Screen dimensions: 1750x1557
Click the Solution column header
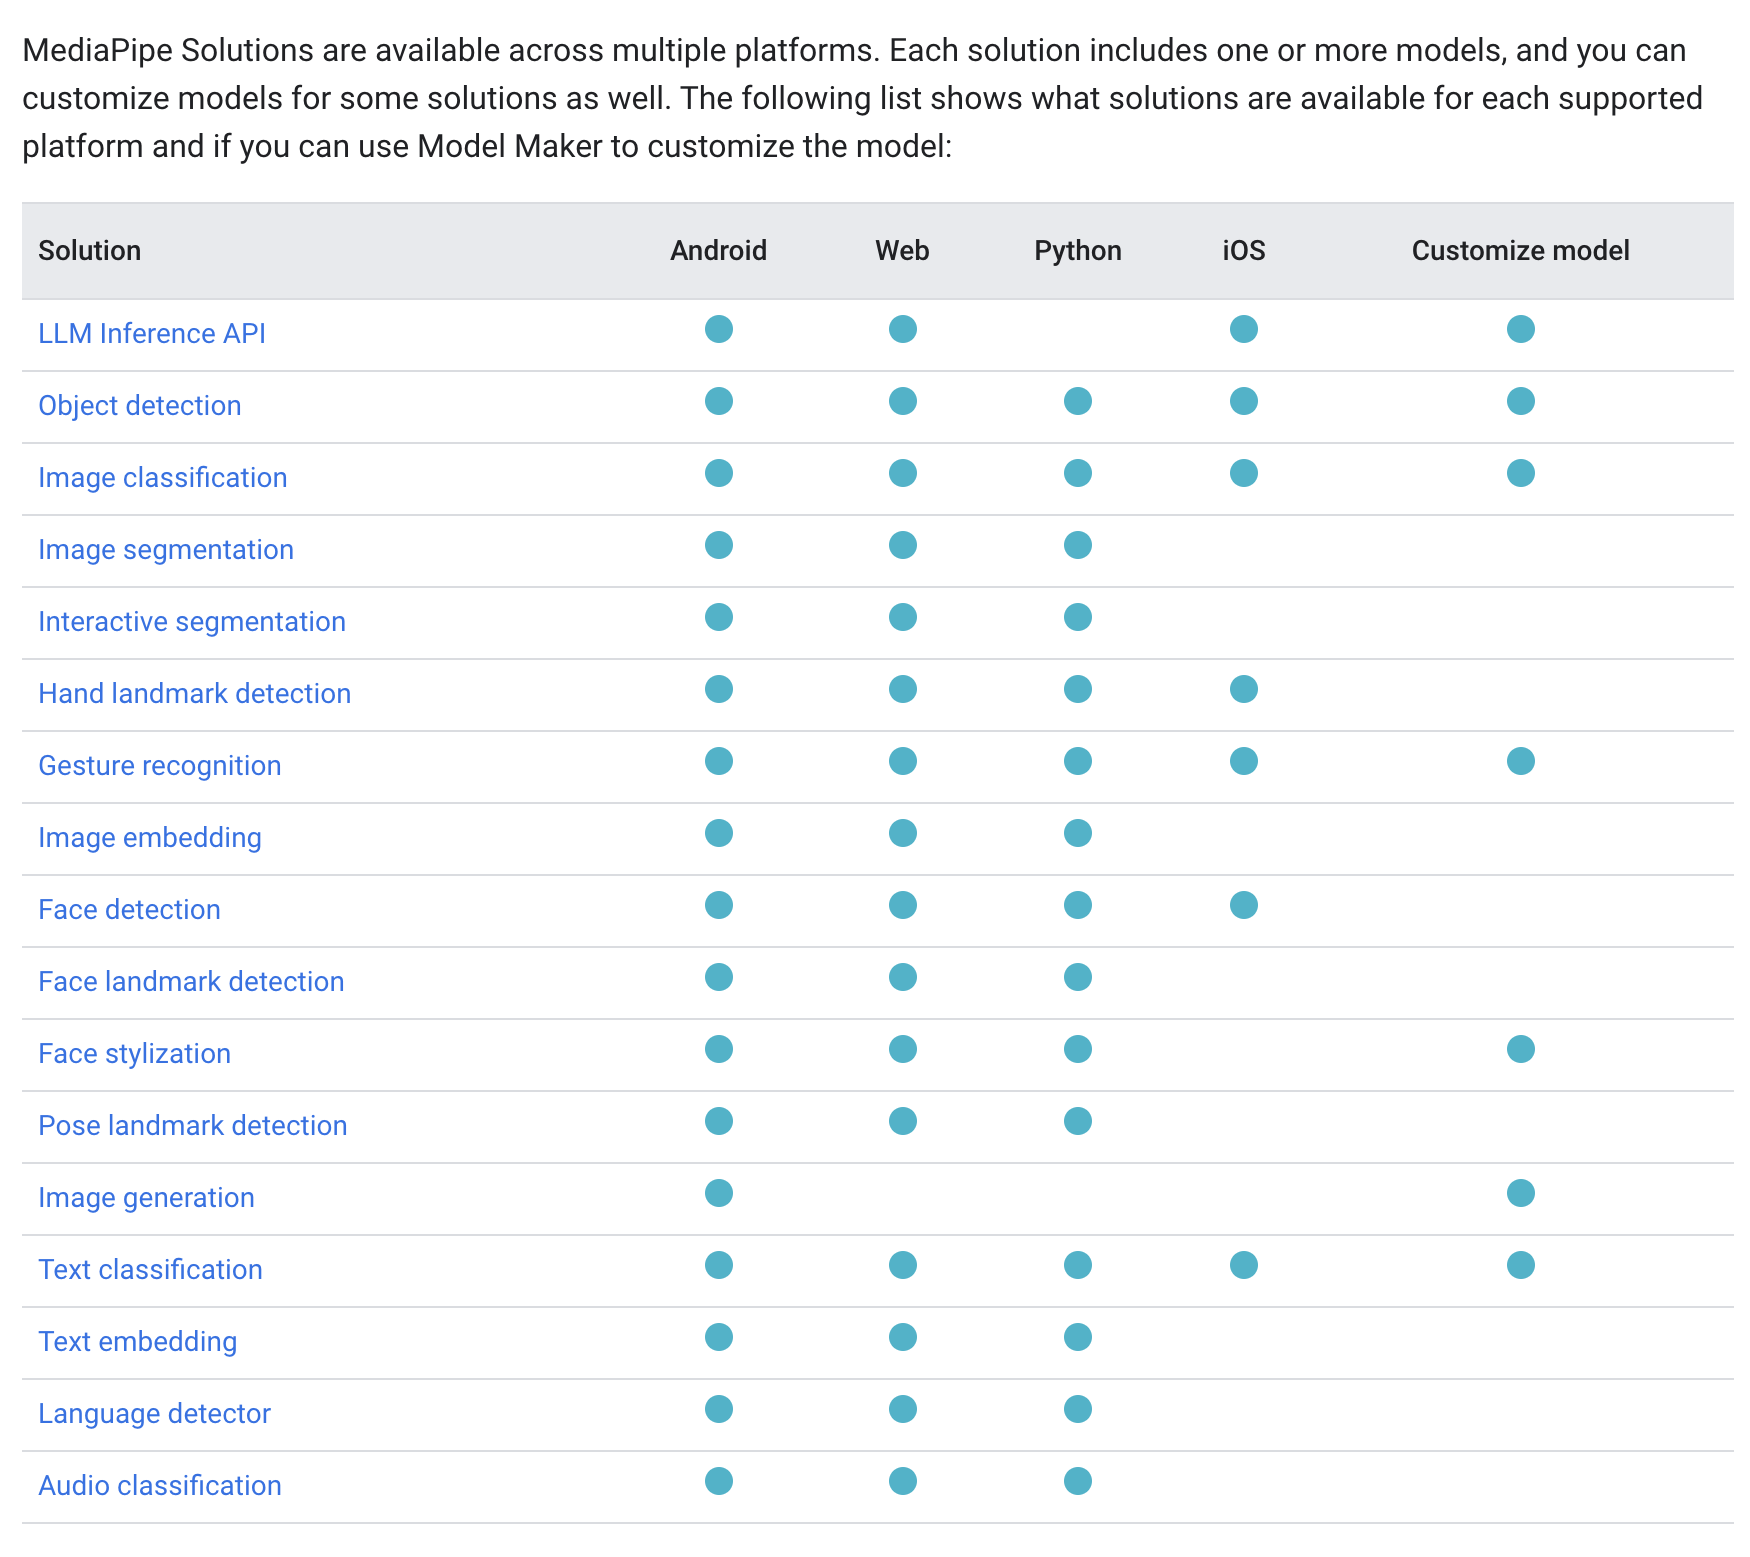[90, 250]
